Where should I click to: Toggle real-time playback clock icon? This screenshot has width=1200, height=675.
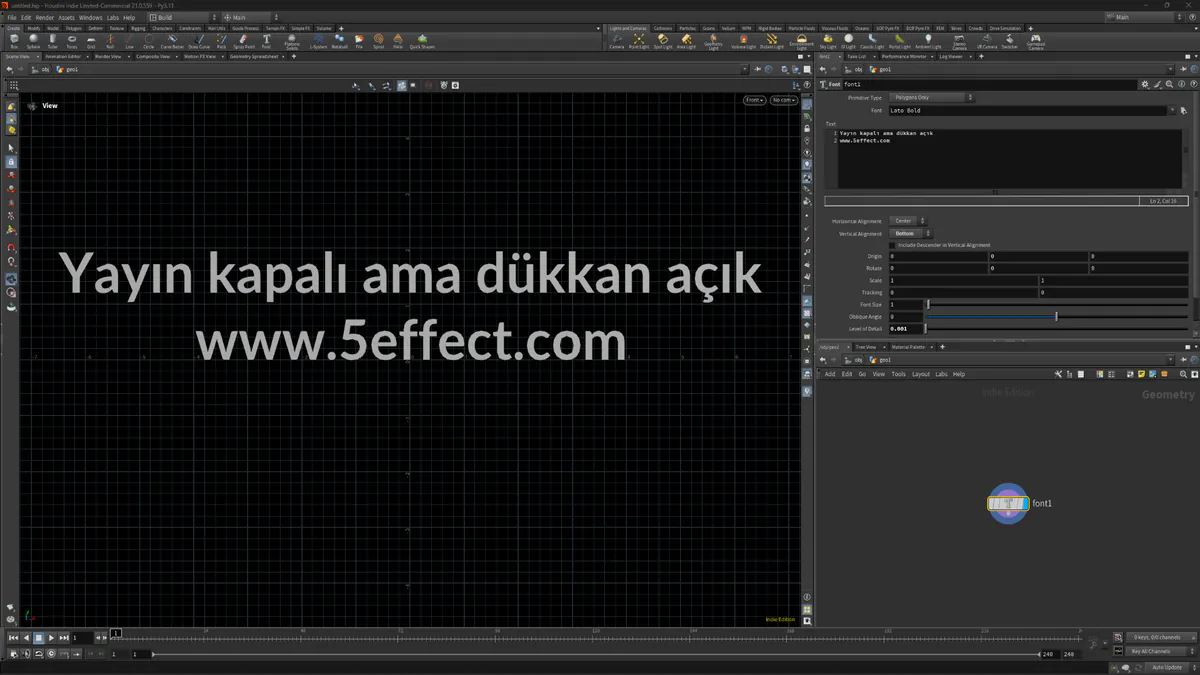[51, 654]
